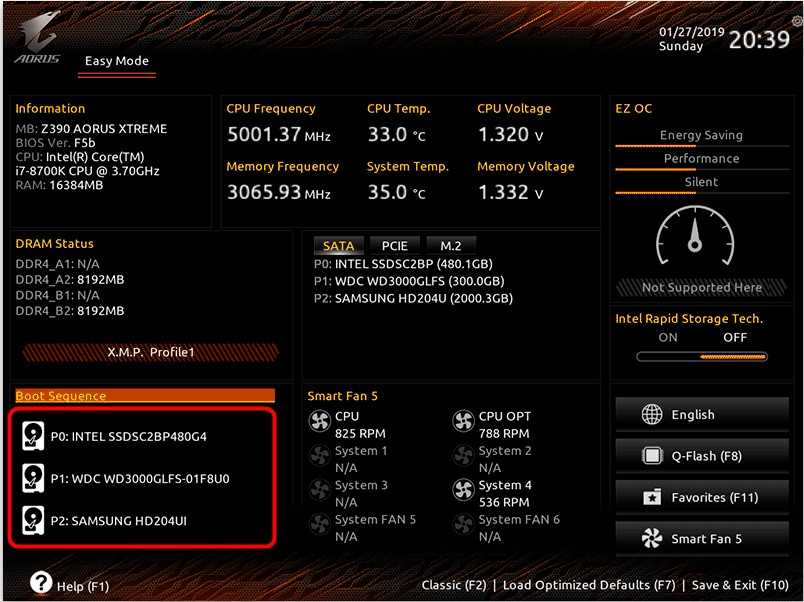
Task: Click the 1.332 V memory voltage value
Action: click(x=510, y=192)
